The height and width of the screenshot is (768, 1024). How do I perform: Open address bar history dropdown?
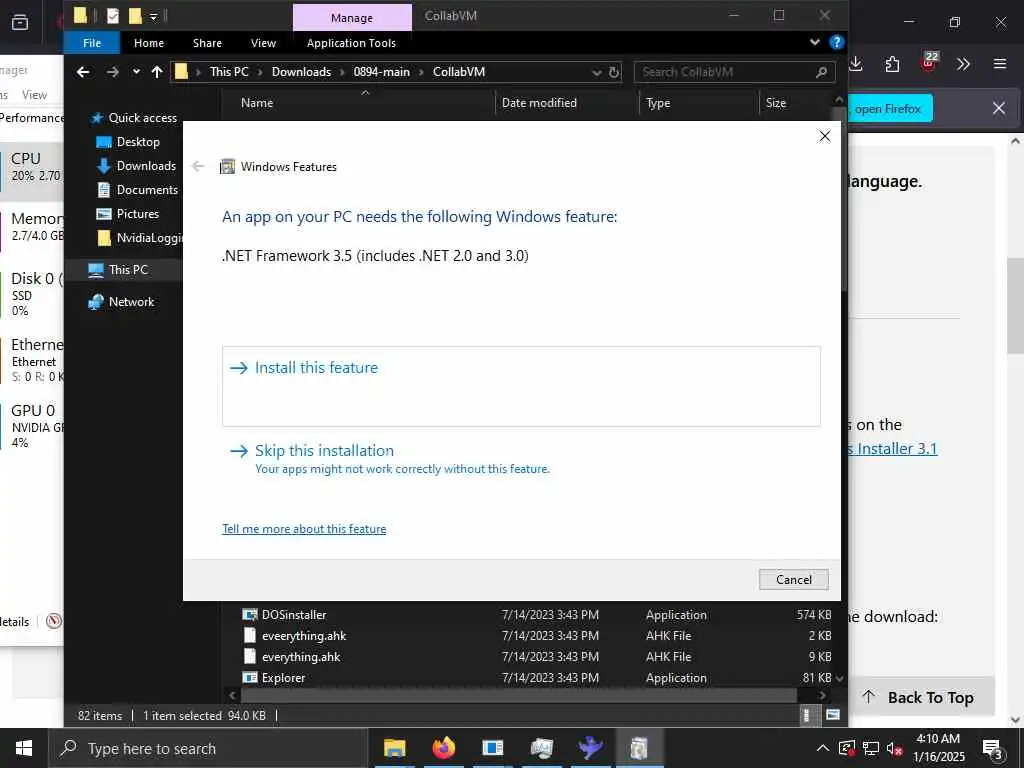tap(596, 72)
